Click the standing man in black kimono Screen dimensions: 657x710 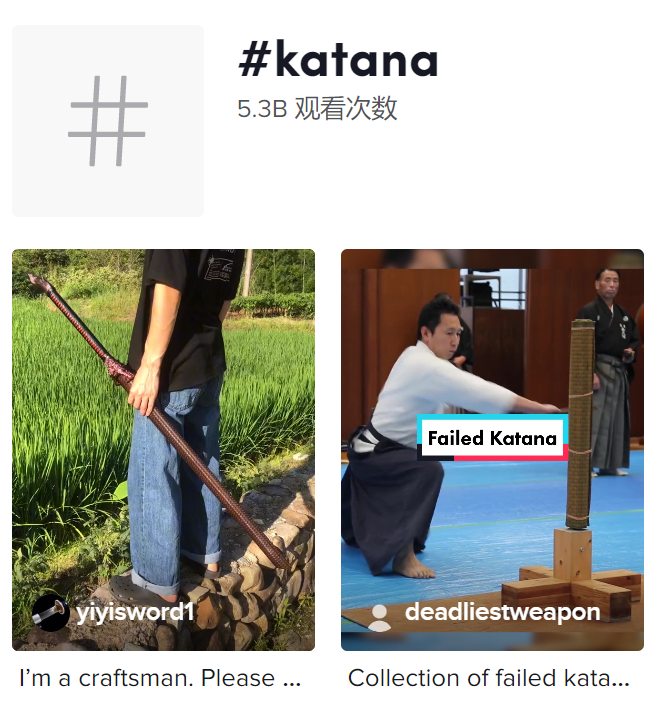(611, 371)
